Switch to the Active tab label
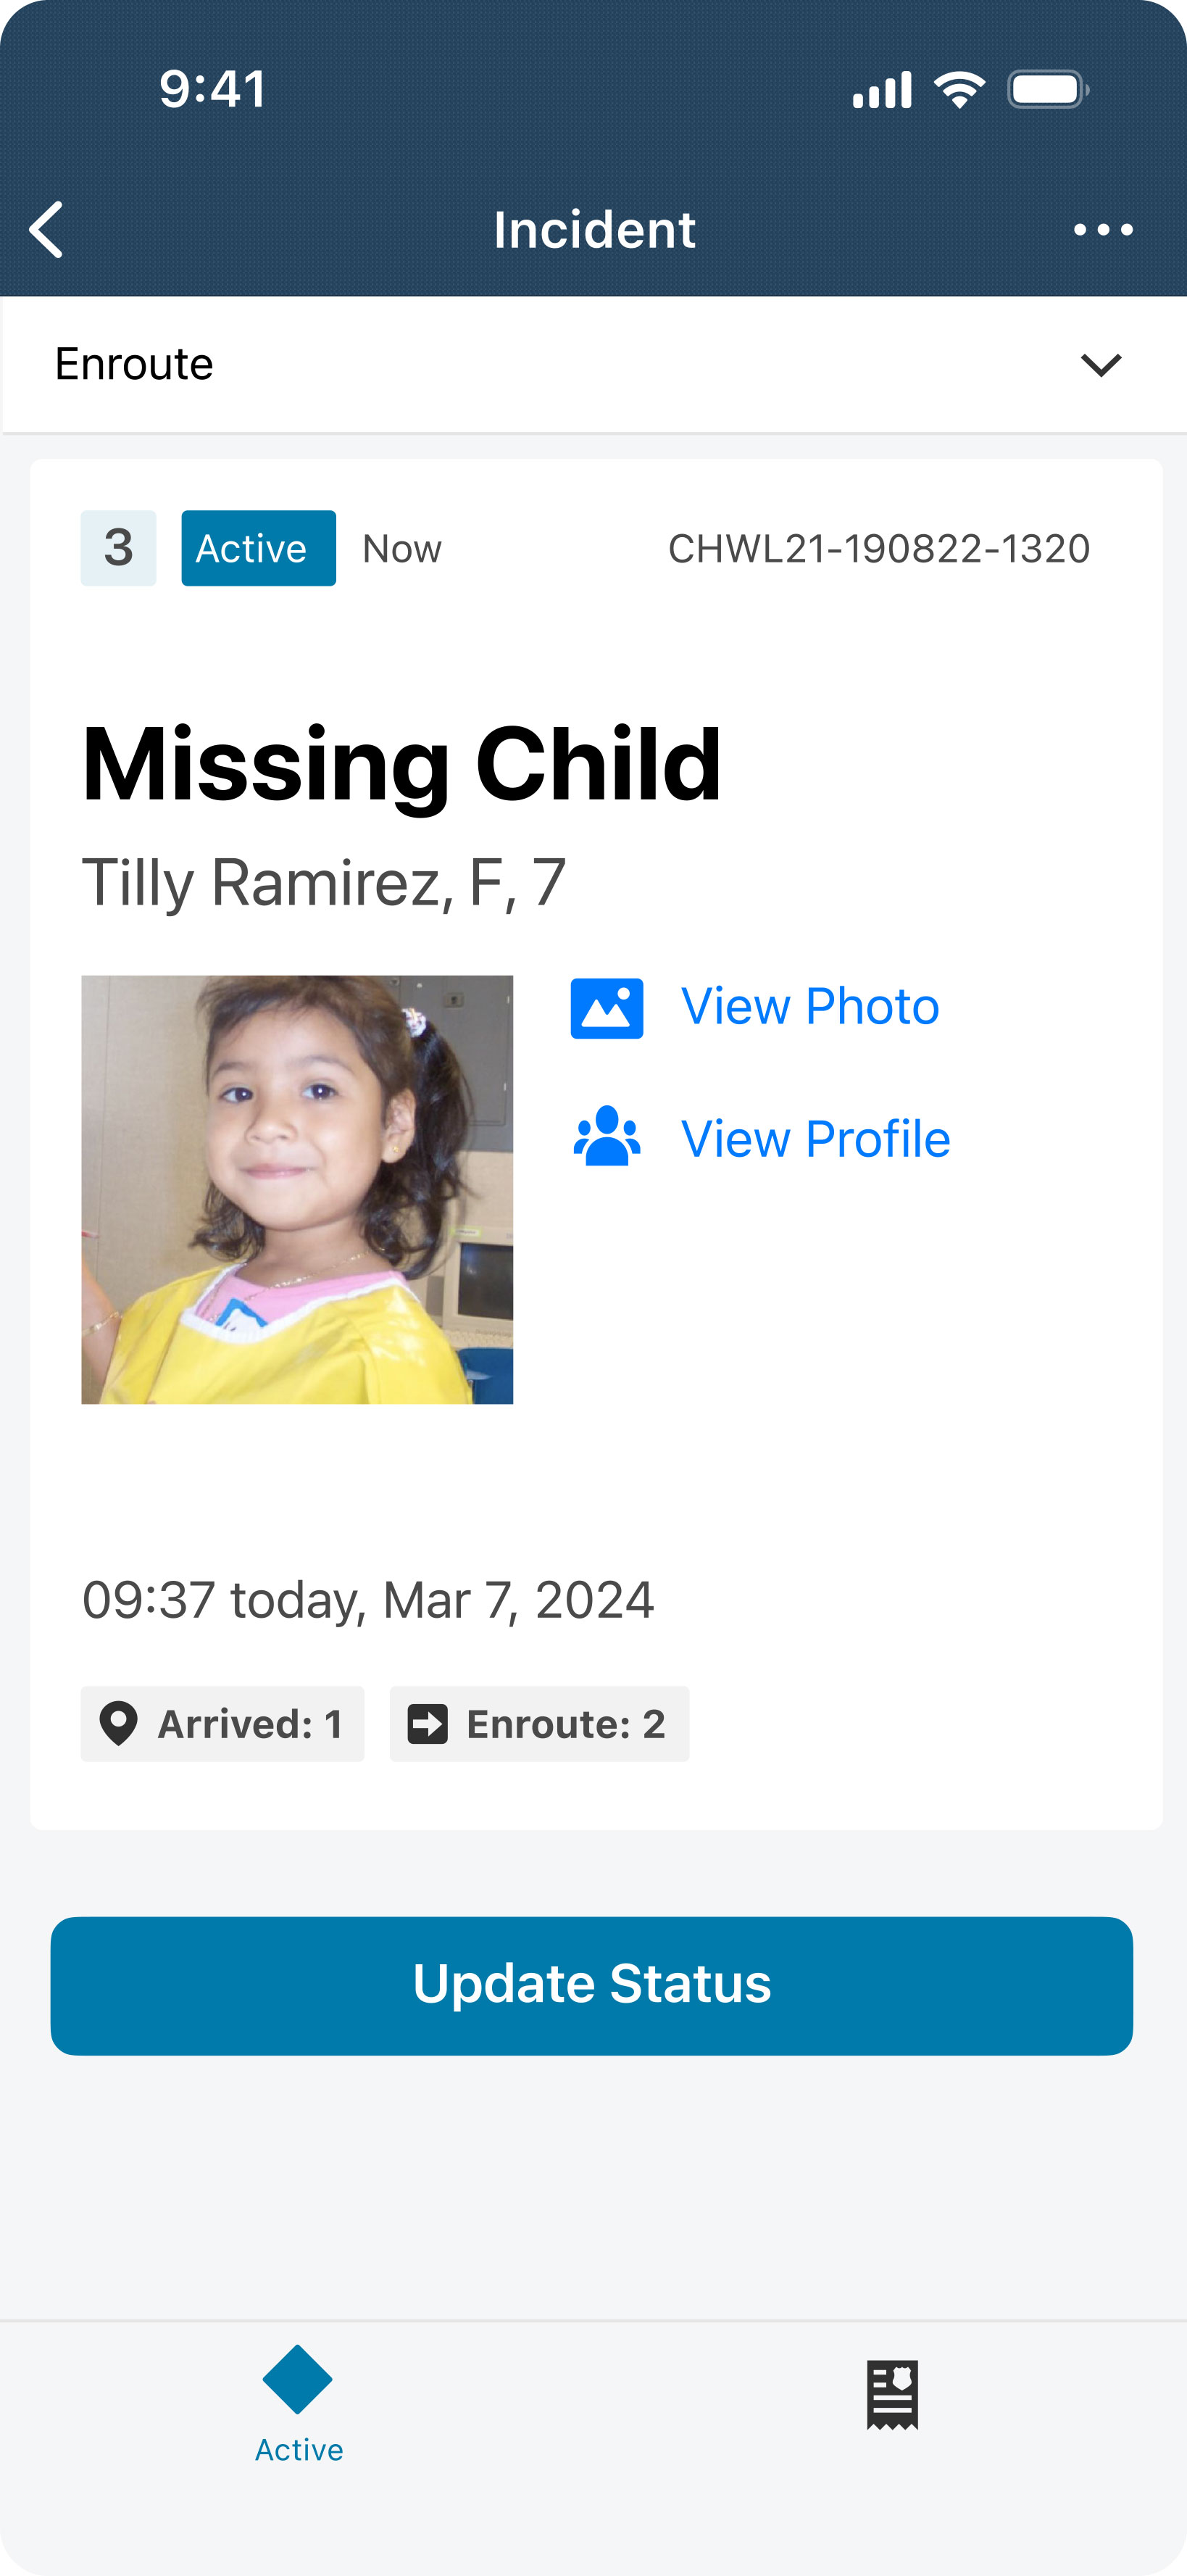This screenshot has width=1187, height=2576. (299, 2449)
